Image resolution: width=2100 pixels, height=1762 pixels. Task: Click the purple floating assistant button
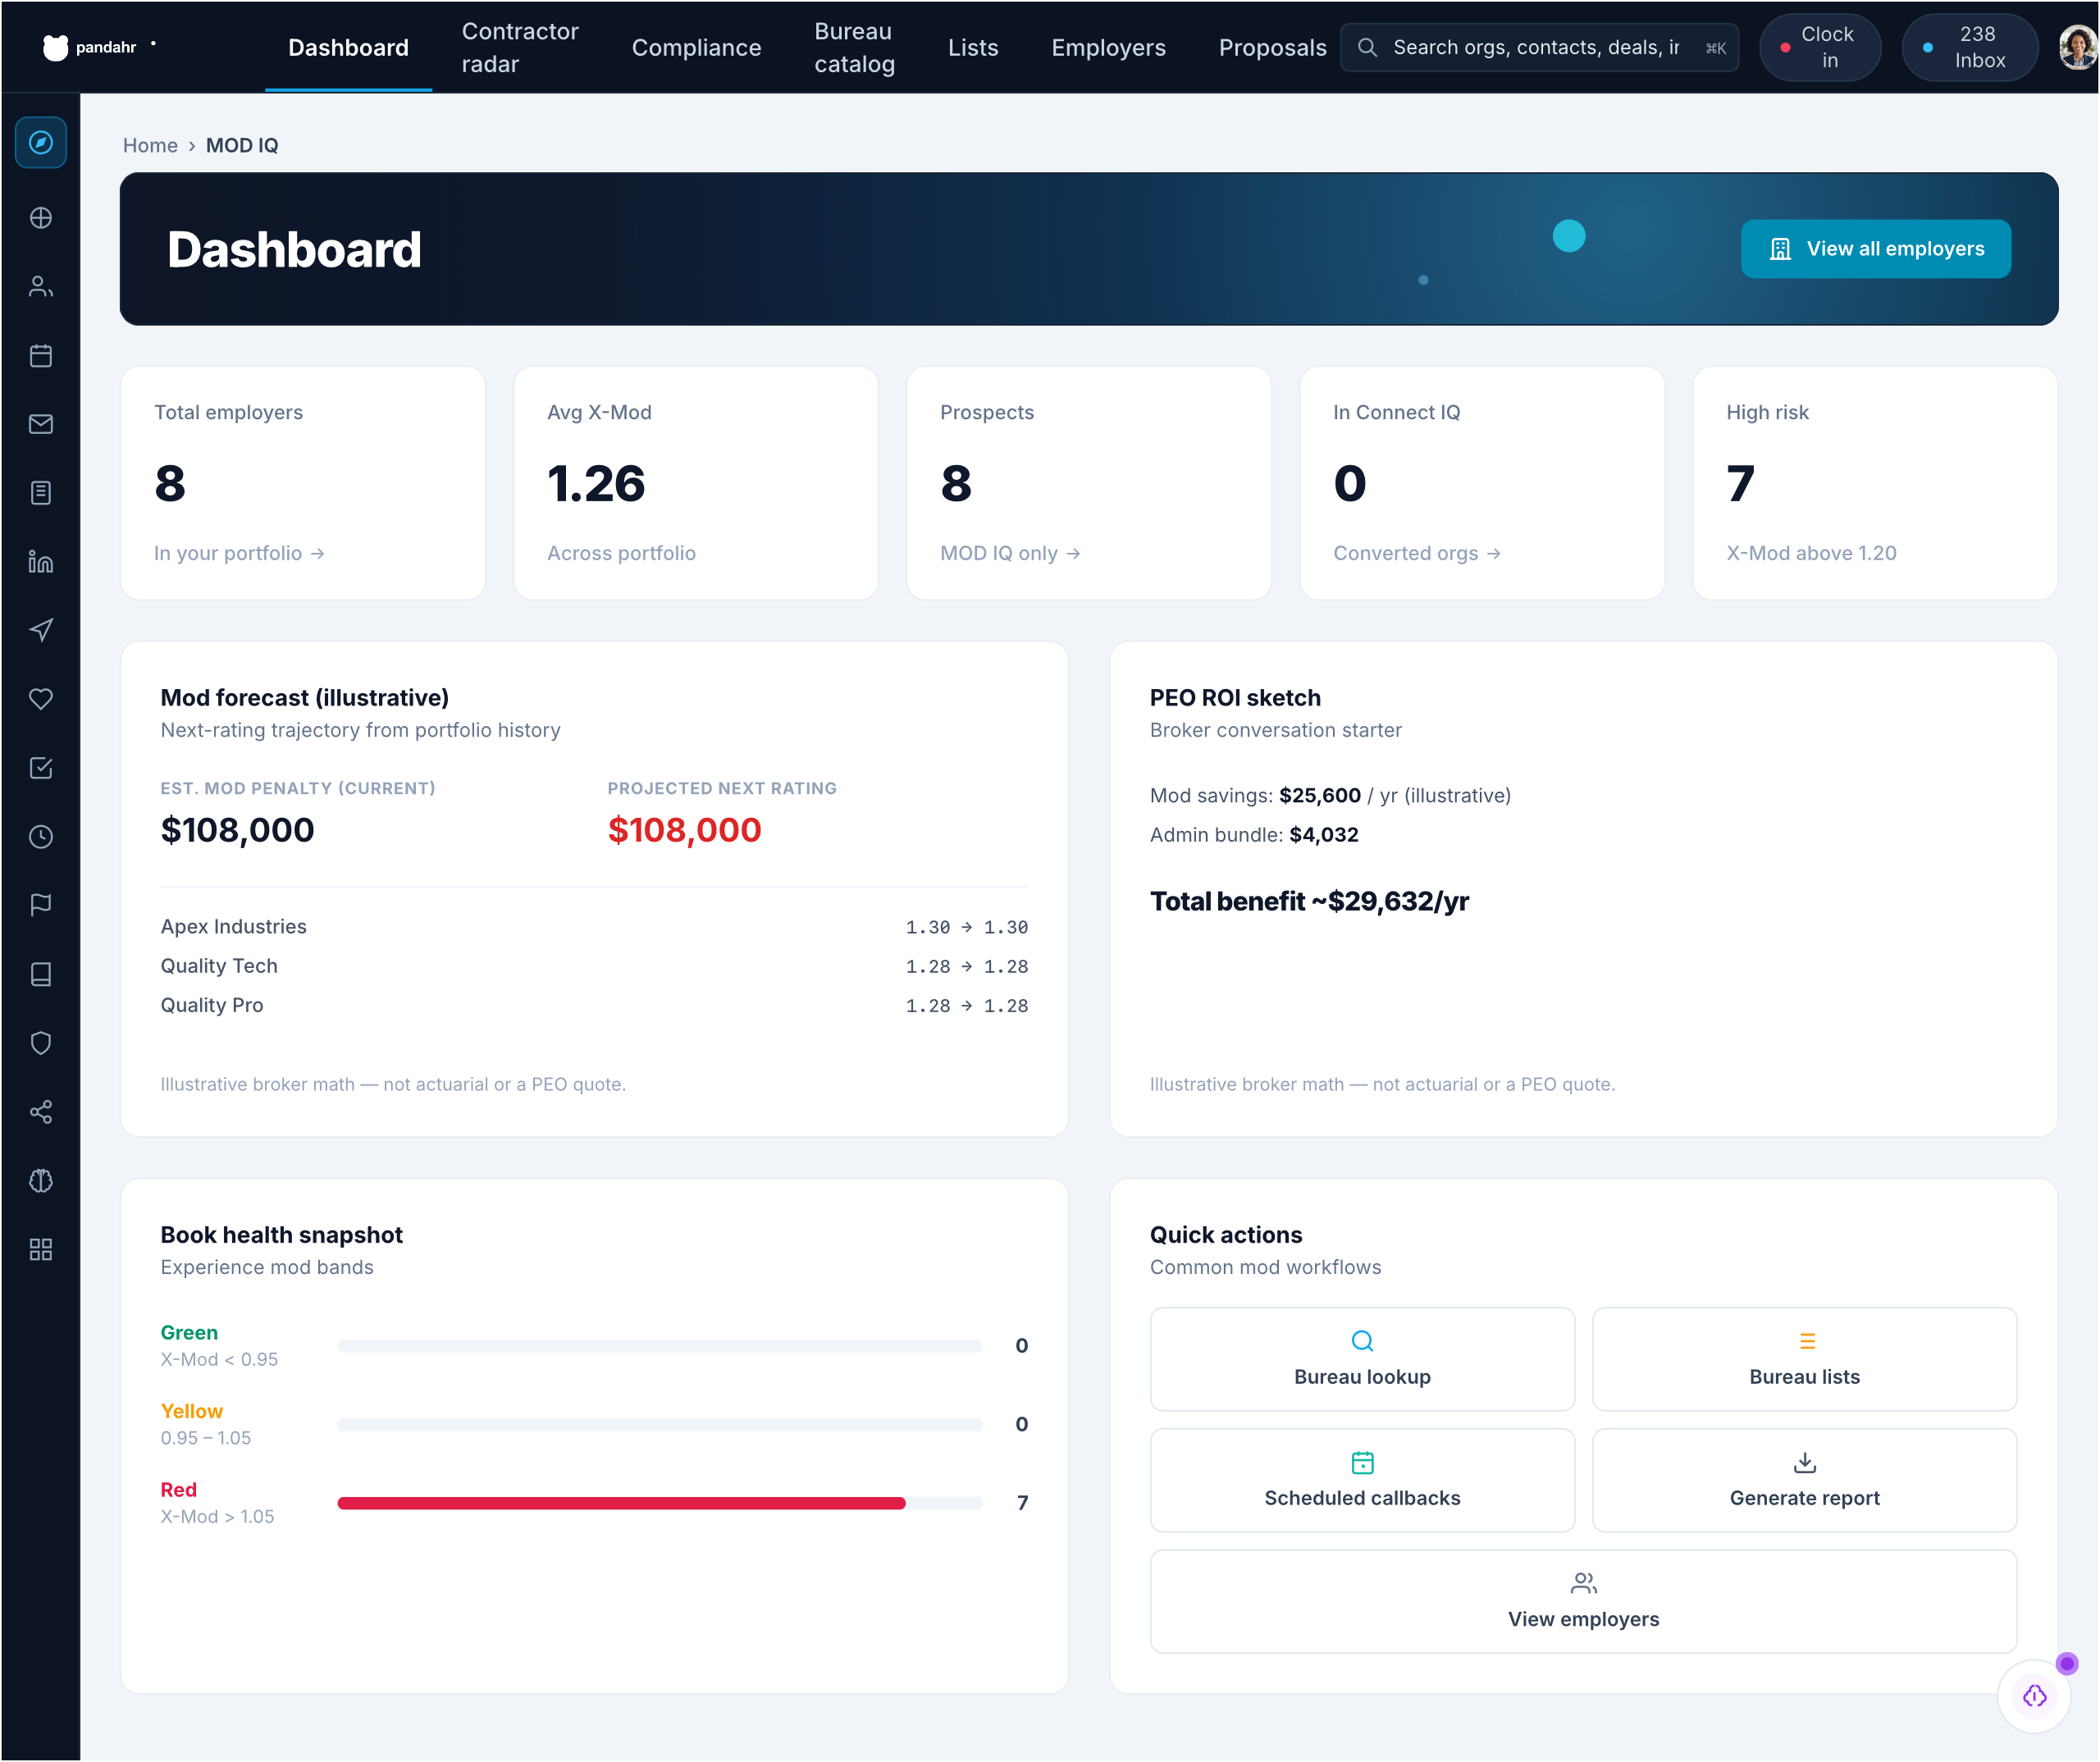[2034, 1696]
